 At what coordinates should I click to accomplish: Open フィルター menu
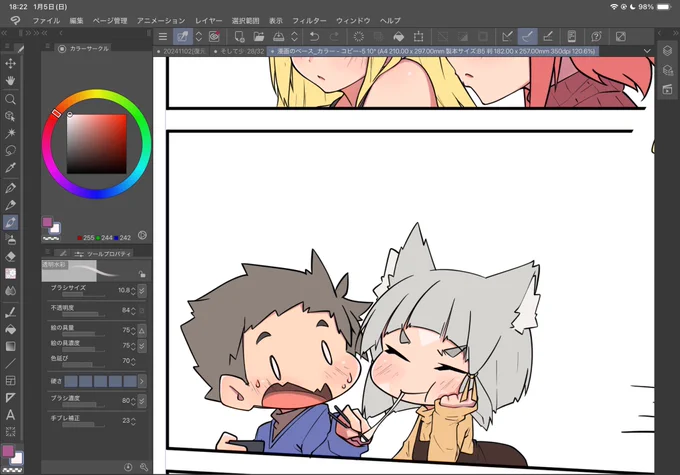point(309,20)
